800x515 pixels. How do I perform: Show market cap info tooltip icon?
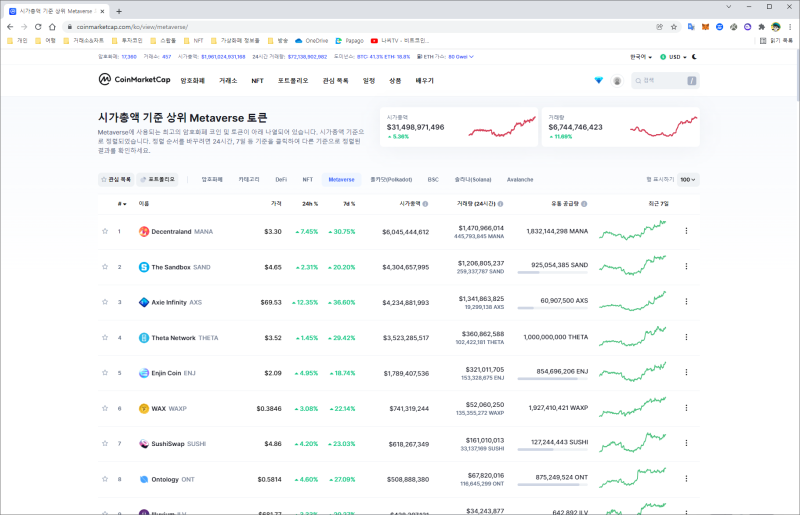click(426, 204)
